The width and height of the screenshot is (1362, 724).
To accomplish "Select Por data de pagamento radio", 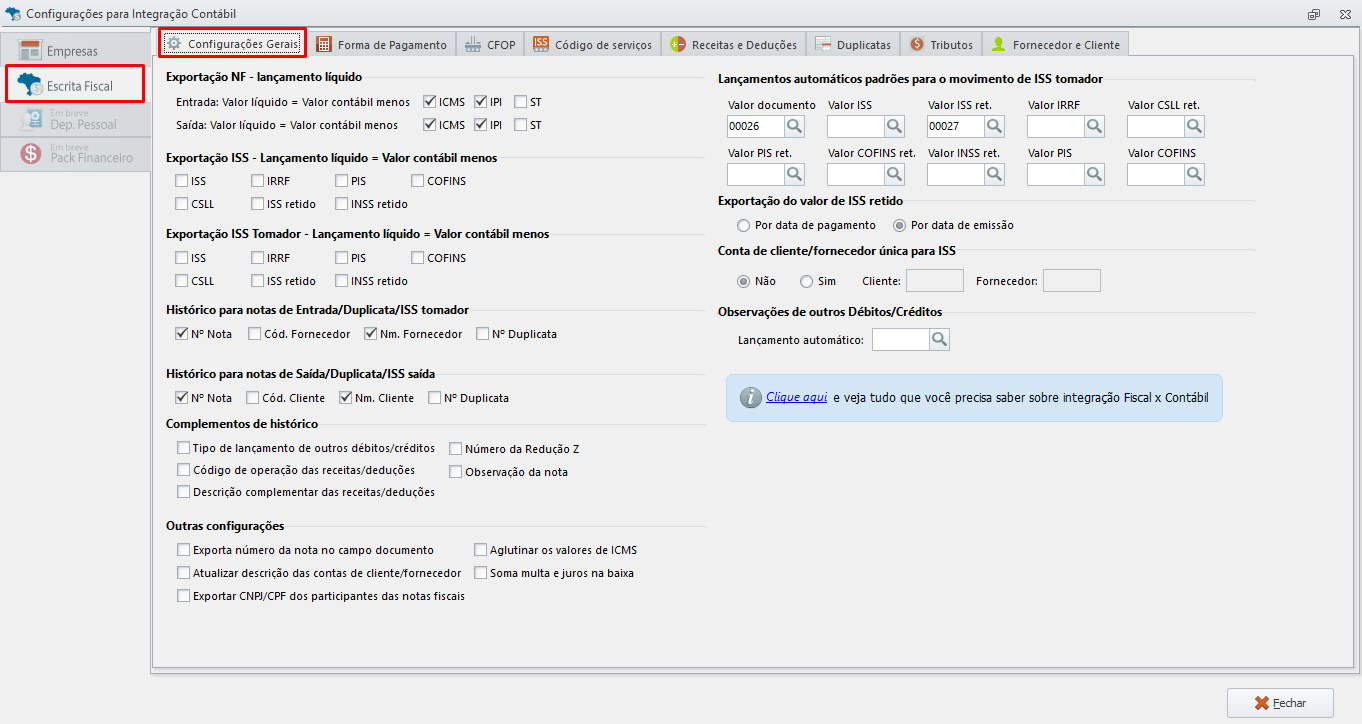I will point(743,225).
